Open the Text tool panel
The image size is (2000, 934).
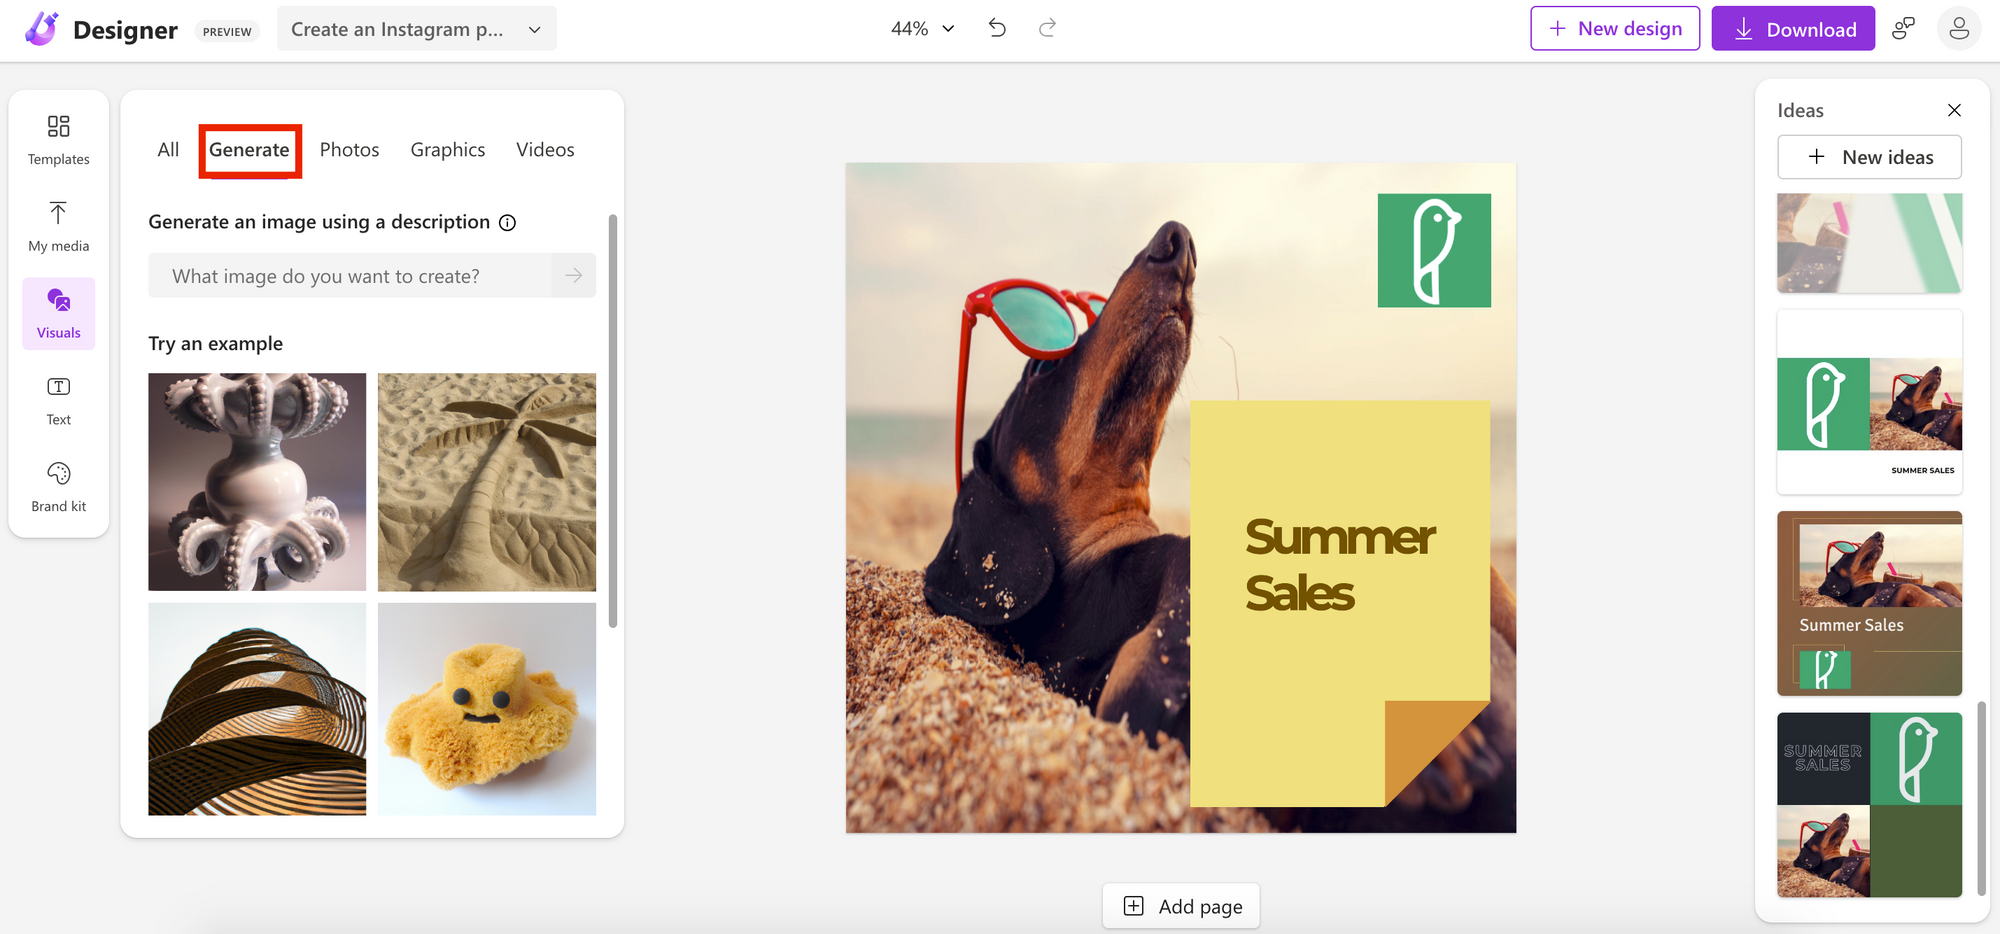(x=58, y=400)
